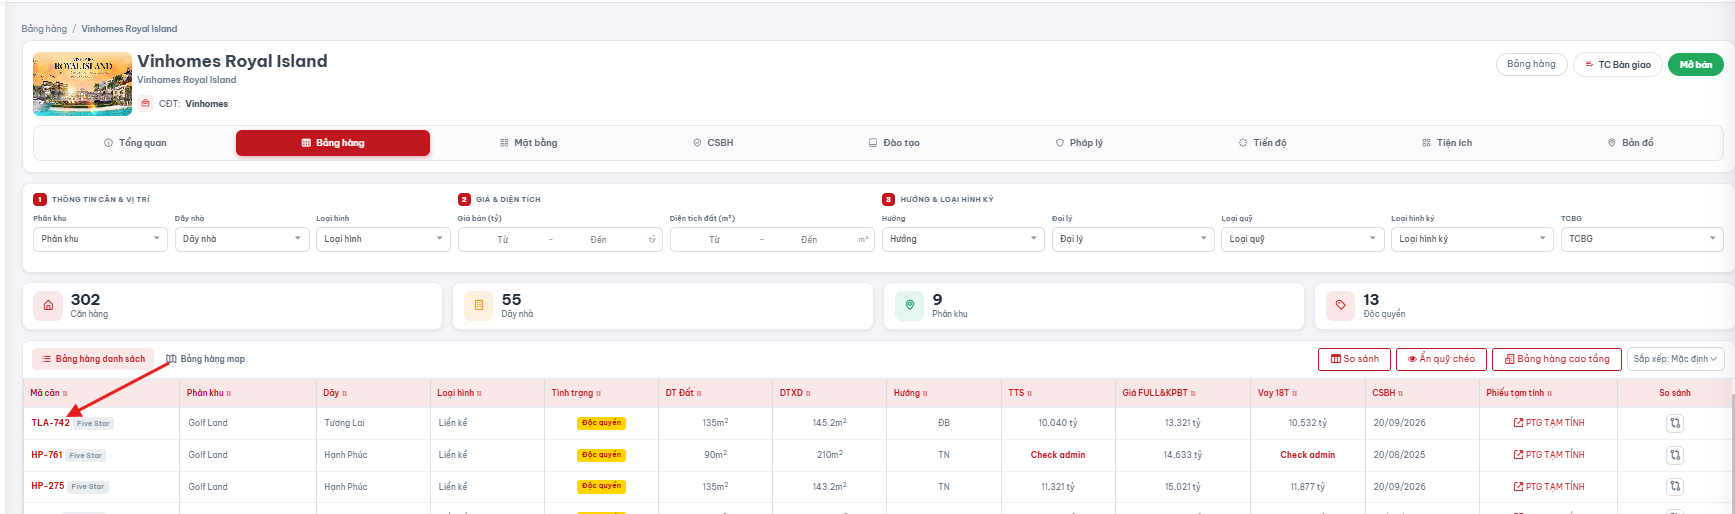This screenshot has height=514, width=1735.
Task: Open the Loại hình dropdown filter
Action: coord(384,239)
